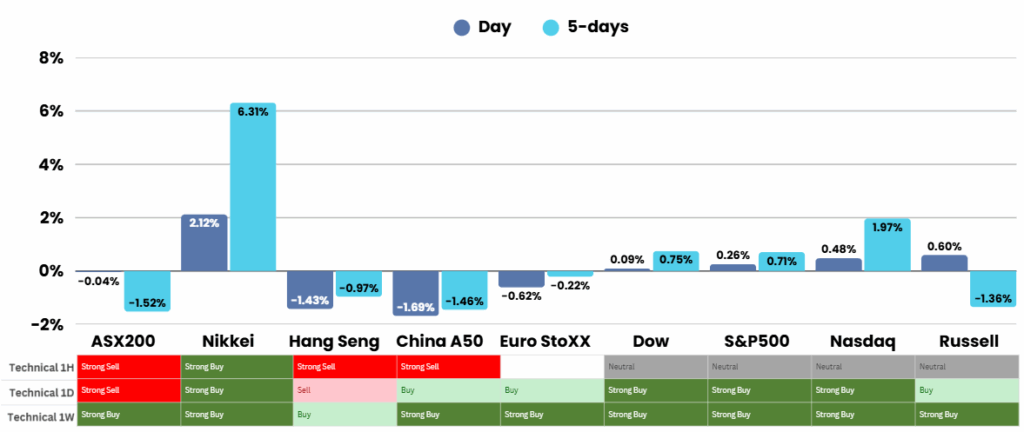Select the Russell -1.36% 5-days bar
This screenshot has width=1024, height=432.
coord(994,288)
